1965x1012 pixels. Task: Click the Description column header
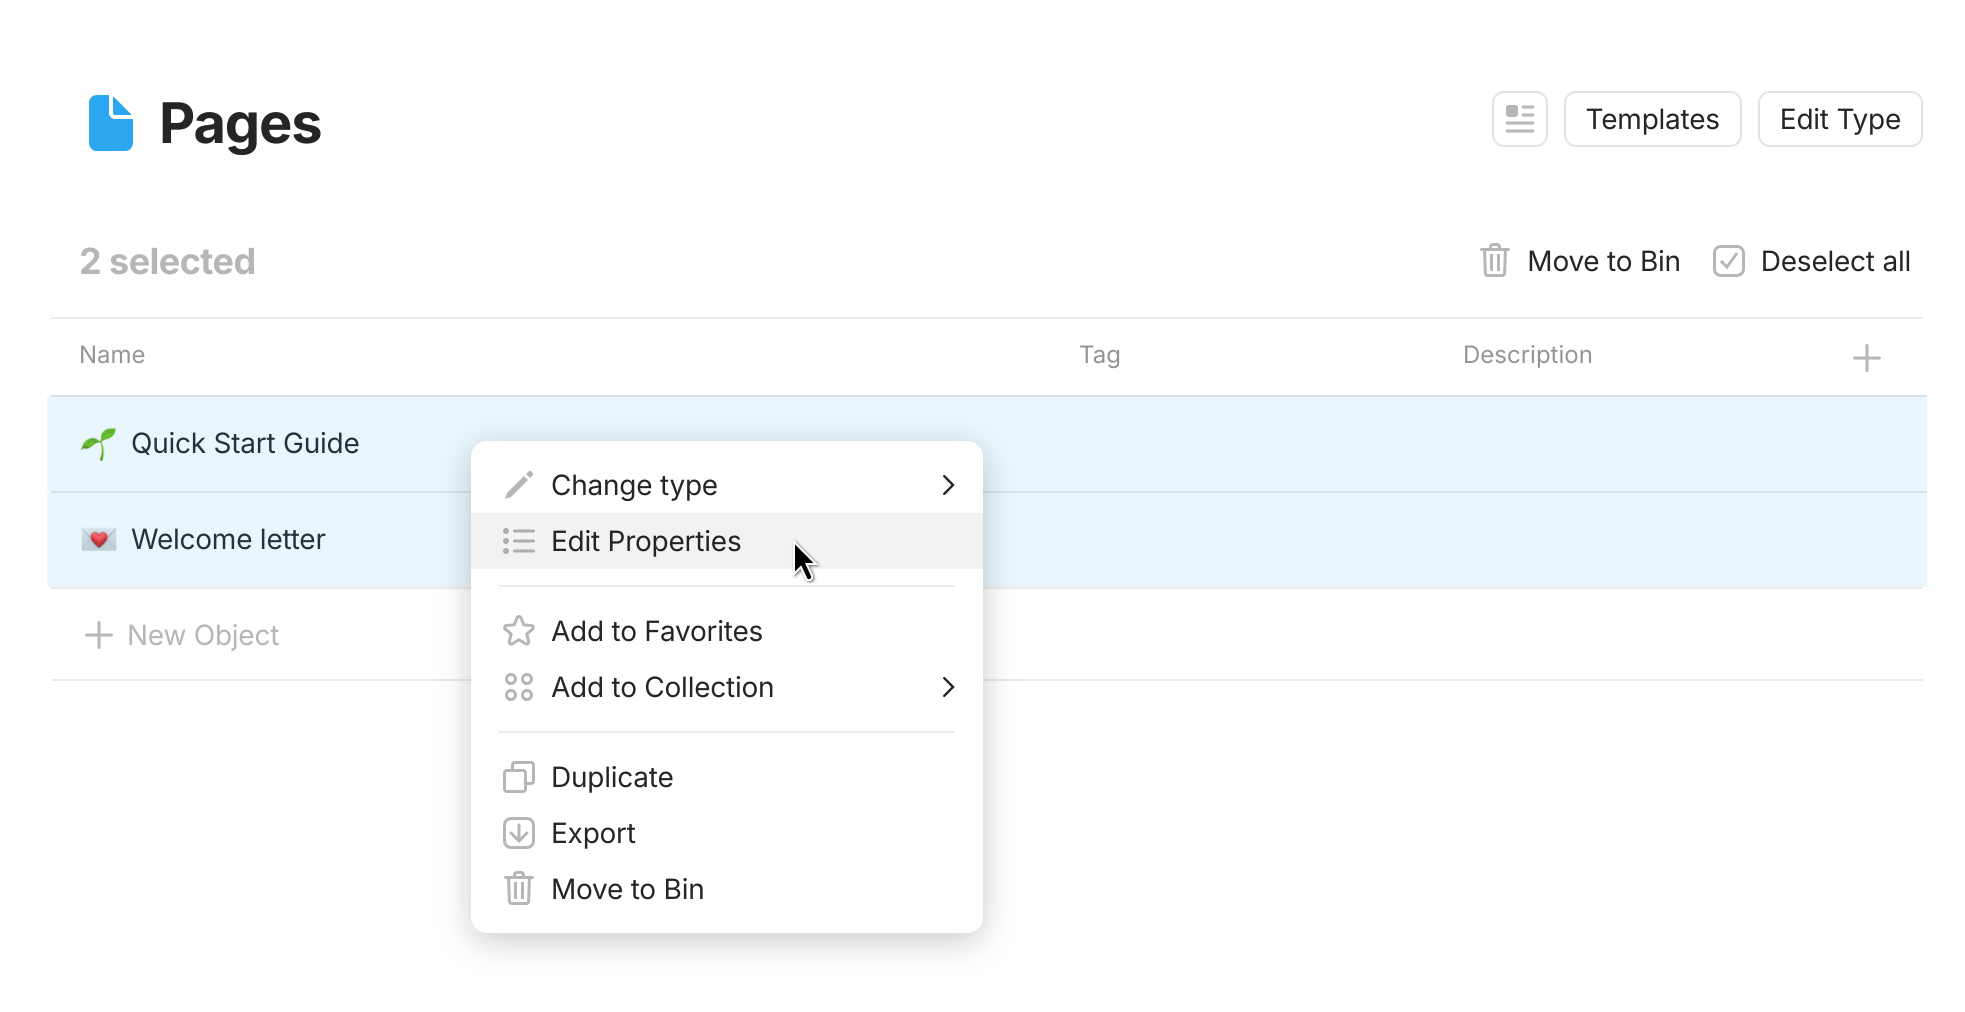[x=1527, y=355]
